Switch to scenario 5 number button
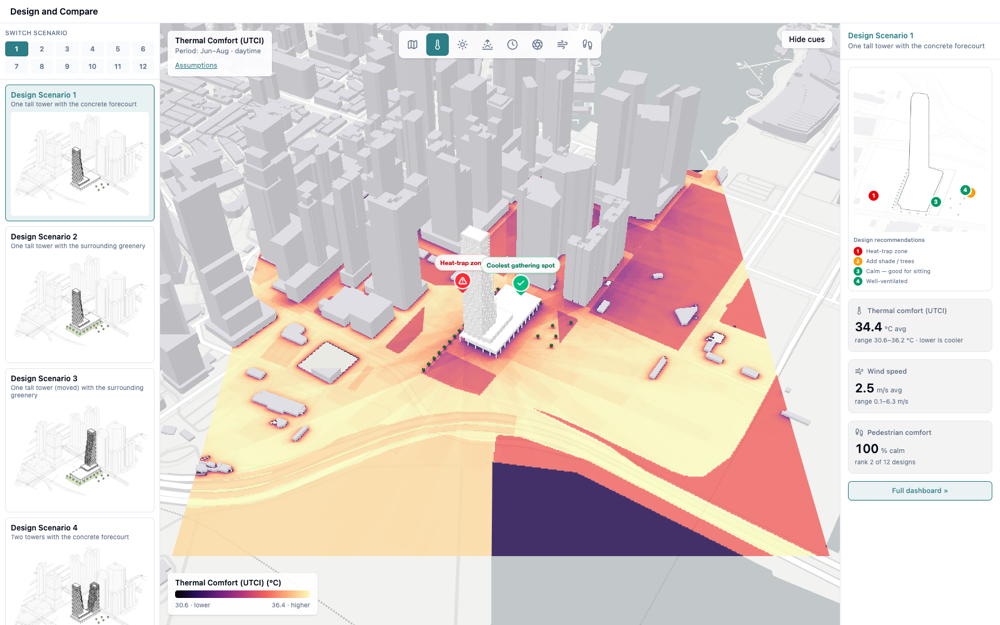 117,48
